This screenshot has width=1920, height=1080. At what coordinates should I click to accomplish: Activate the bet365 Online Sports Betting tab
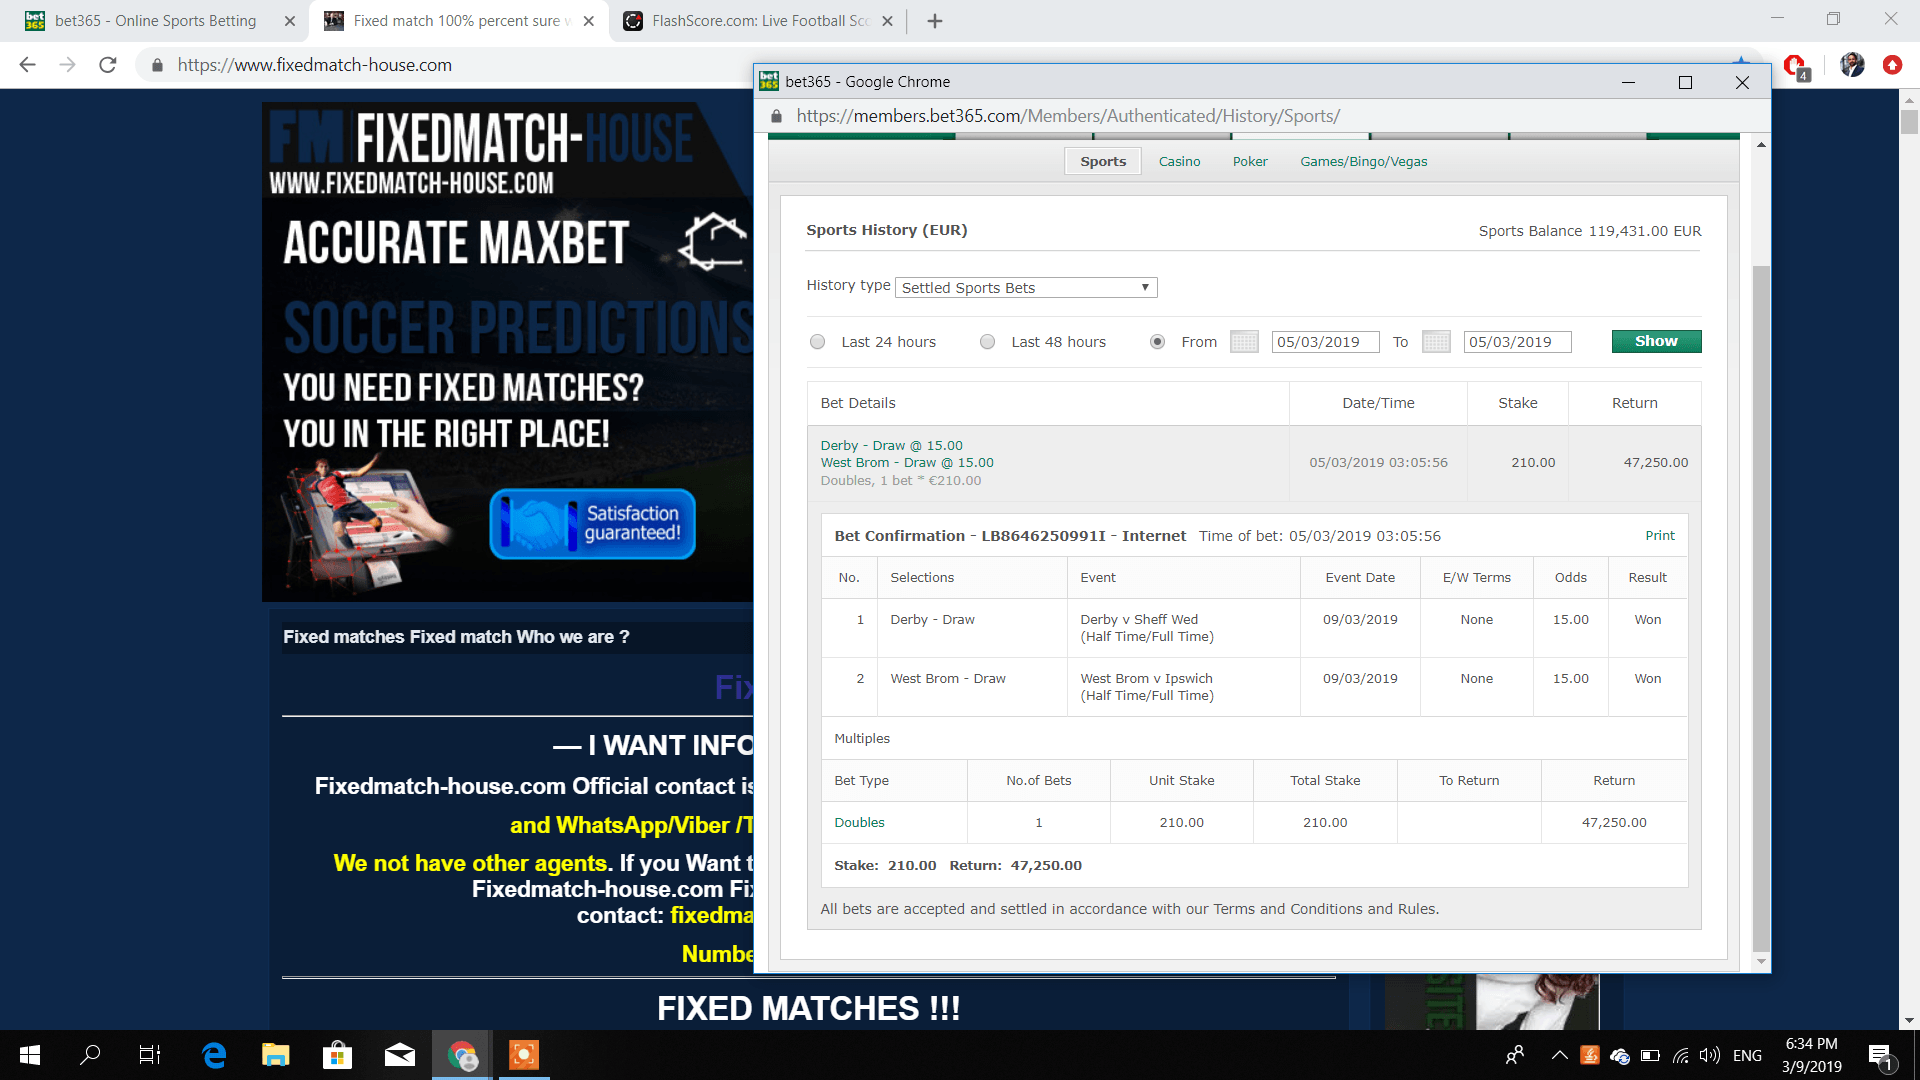point(155,21)
